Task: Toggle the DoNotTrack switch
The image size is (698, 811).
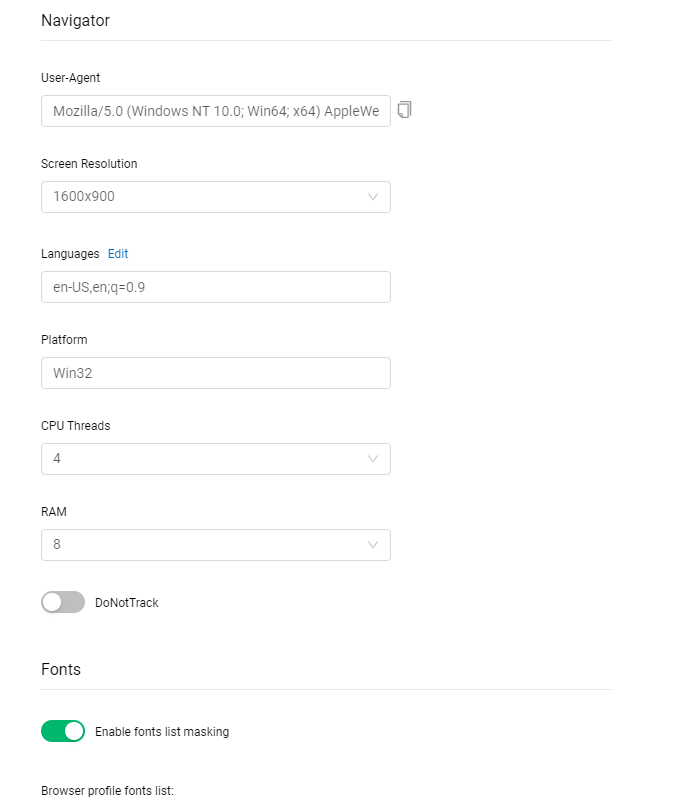Action: click(x=63, y=602)
